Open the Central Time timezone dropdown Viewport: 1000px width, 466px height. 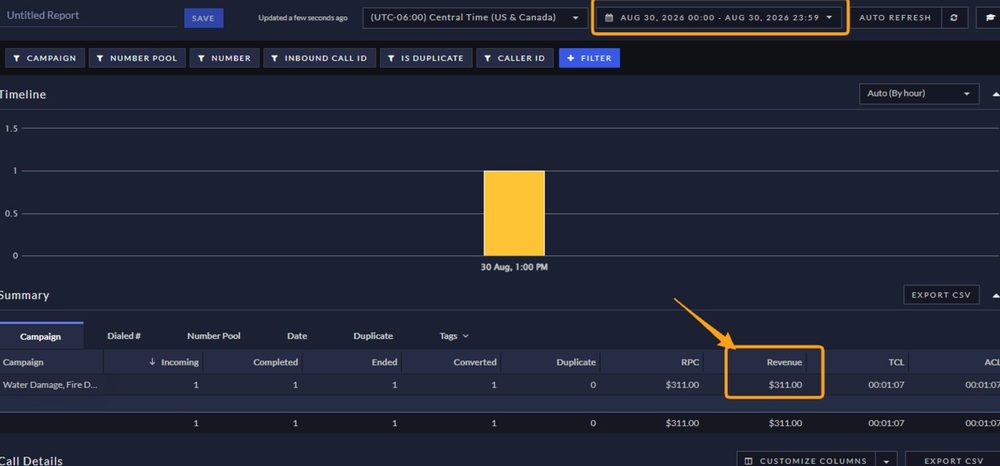(474, 18)
